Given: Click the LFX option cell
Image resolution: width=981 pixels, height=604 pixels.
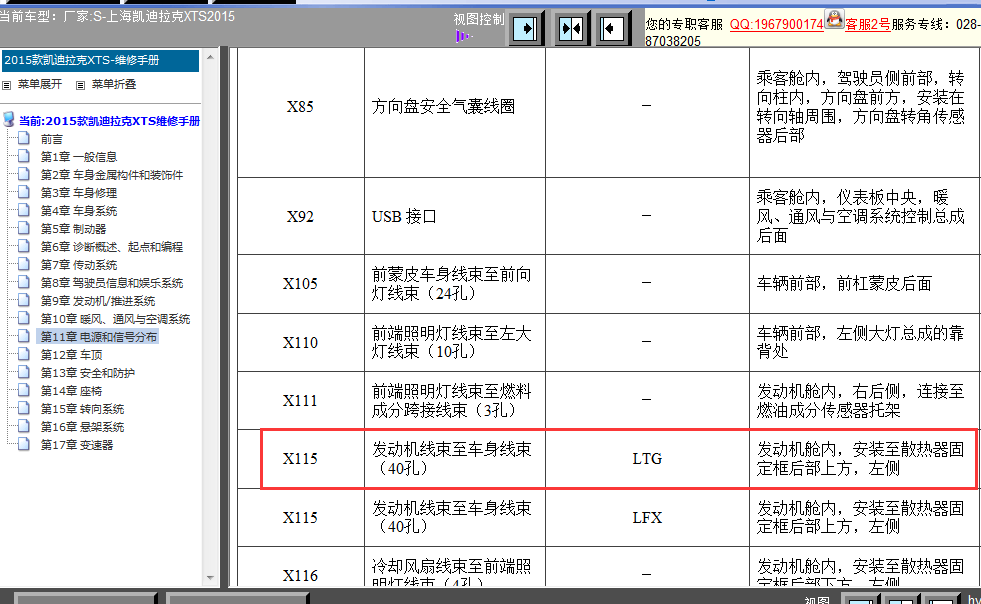Looking at the screenshot, I should (647, 518).
